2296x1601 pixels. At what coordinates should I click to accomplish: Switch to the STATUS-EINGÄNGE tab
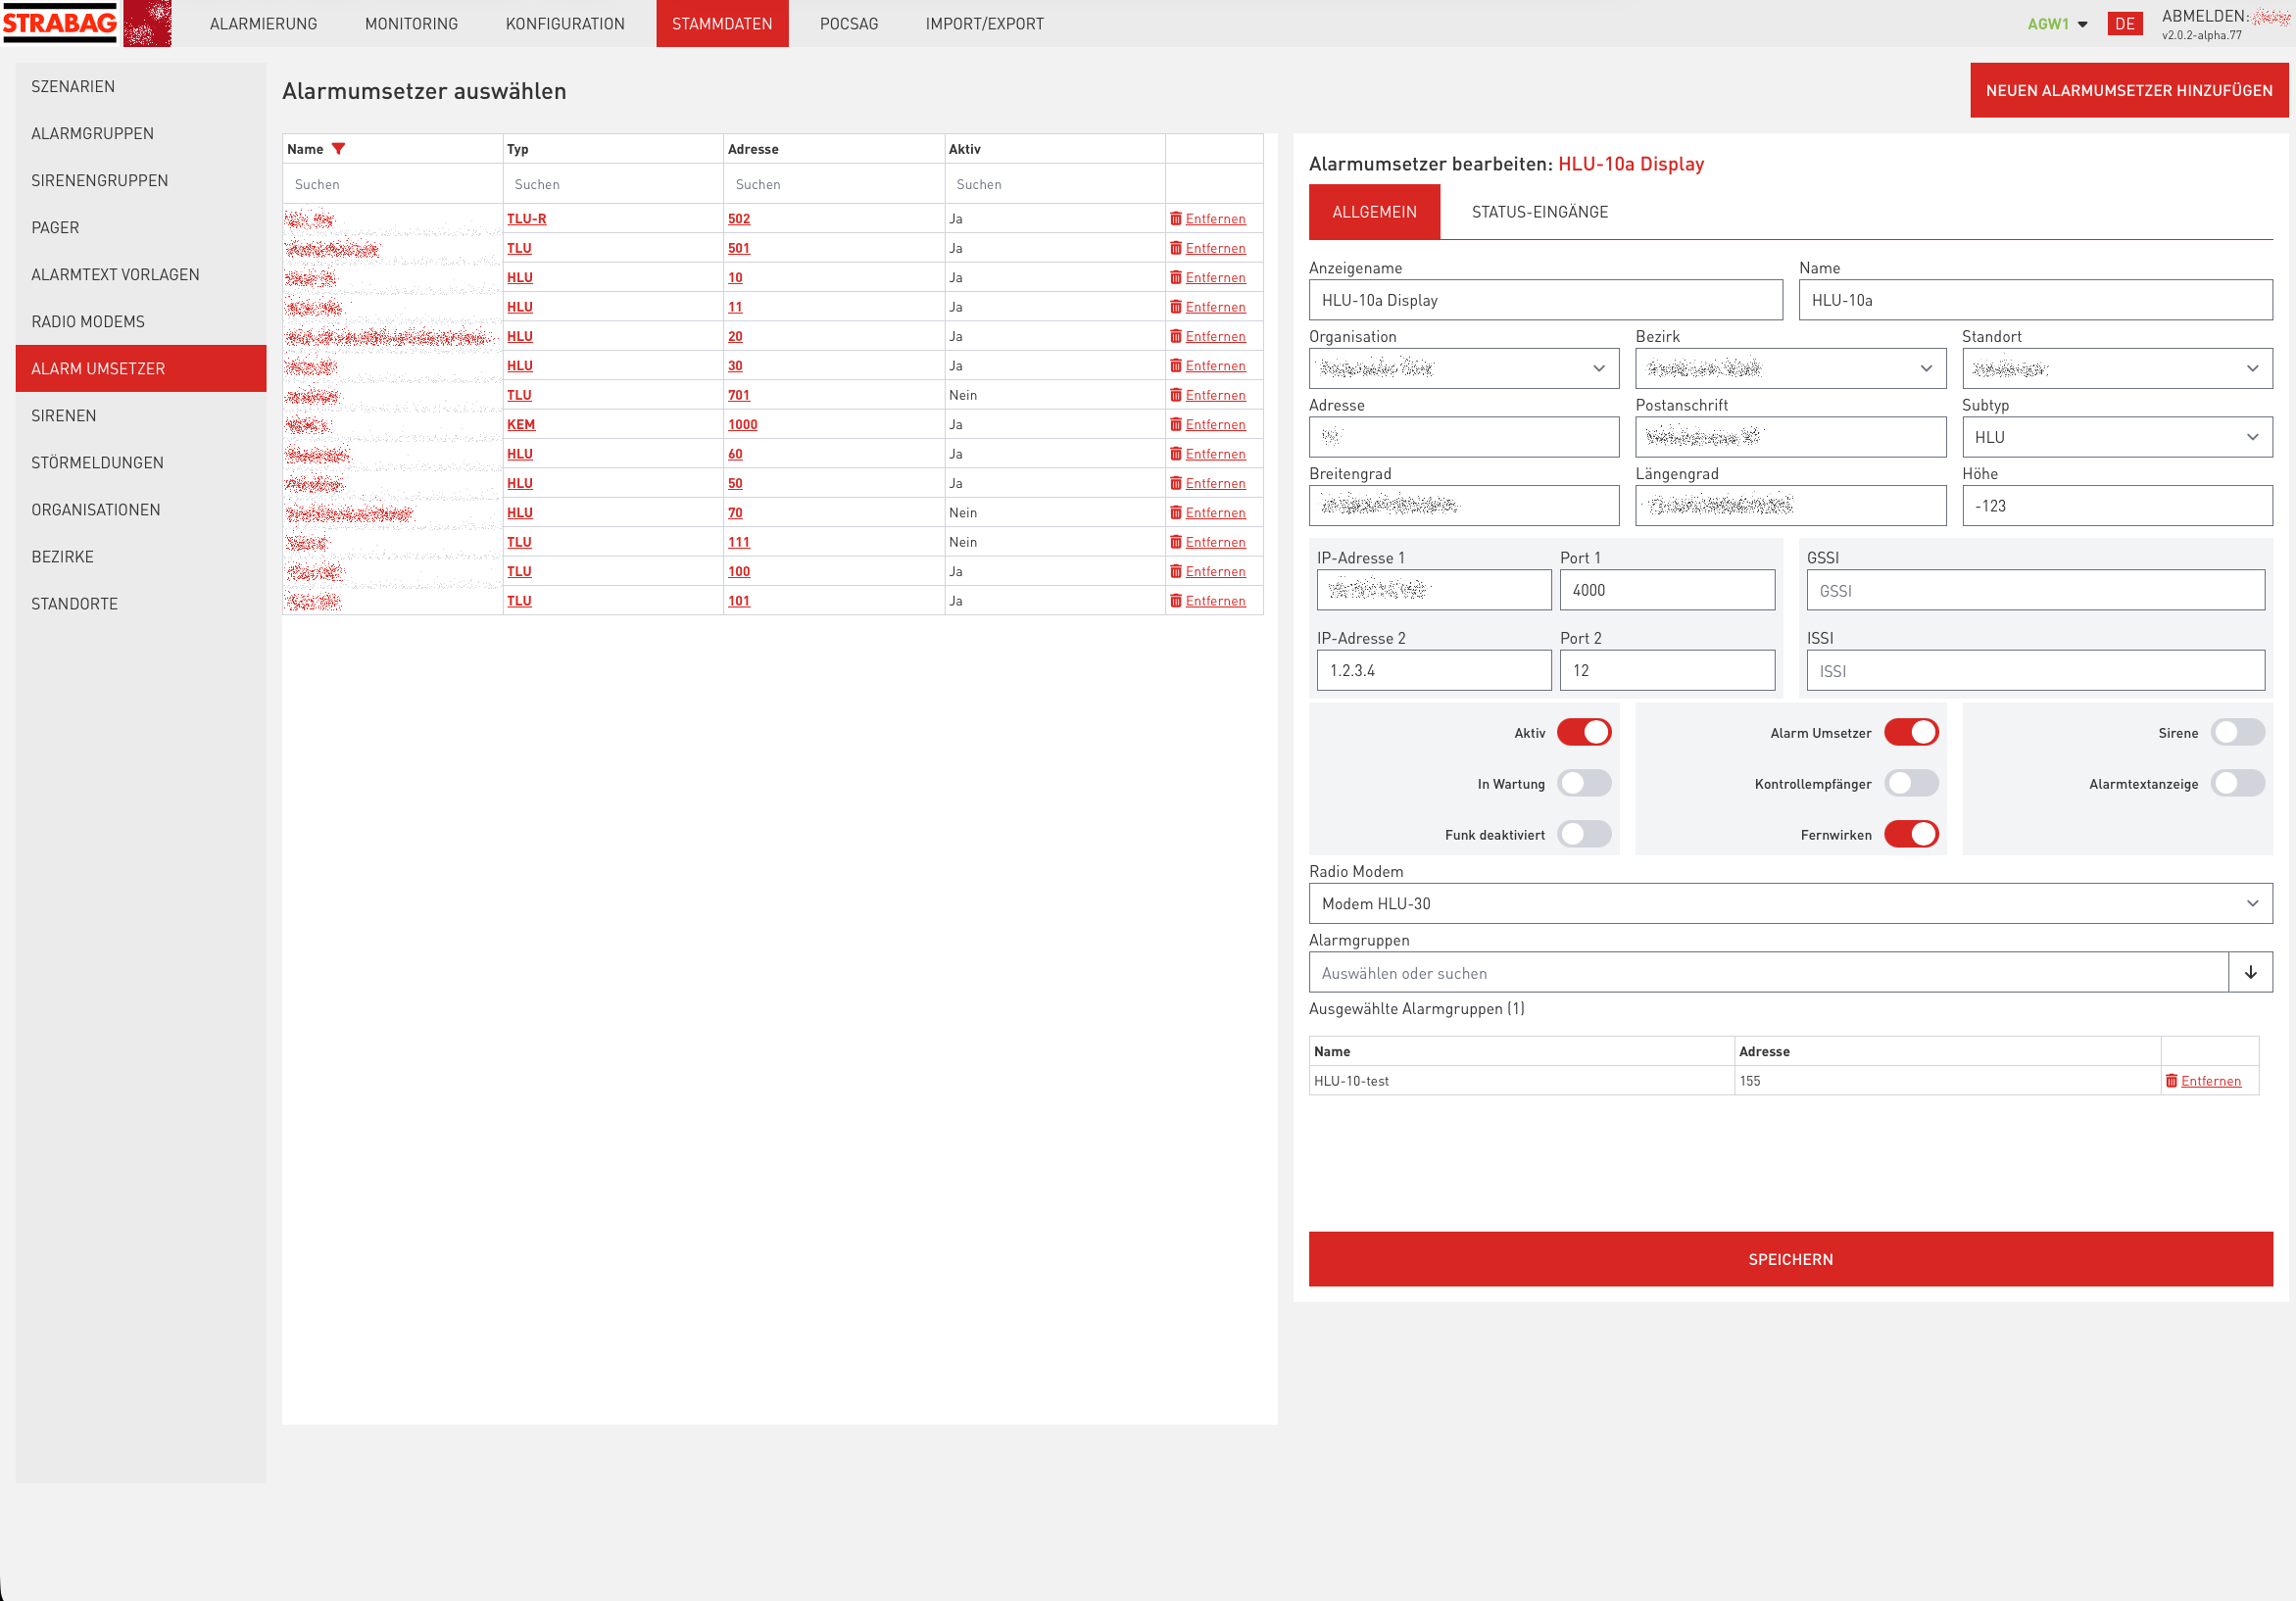tap(1538, 211)
